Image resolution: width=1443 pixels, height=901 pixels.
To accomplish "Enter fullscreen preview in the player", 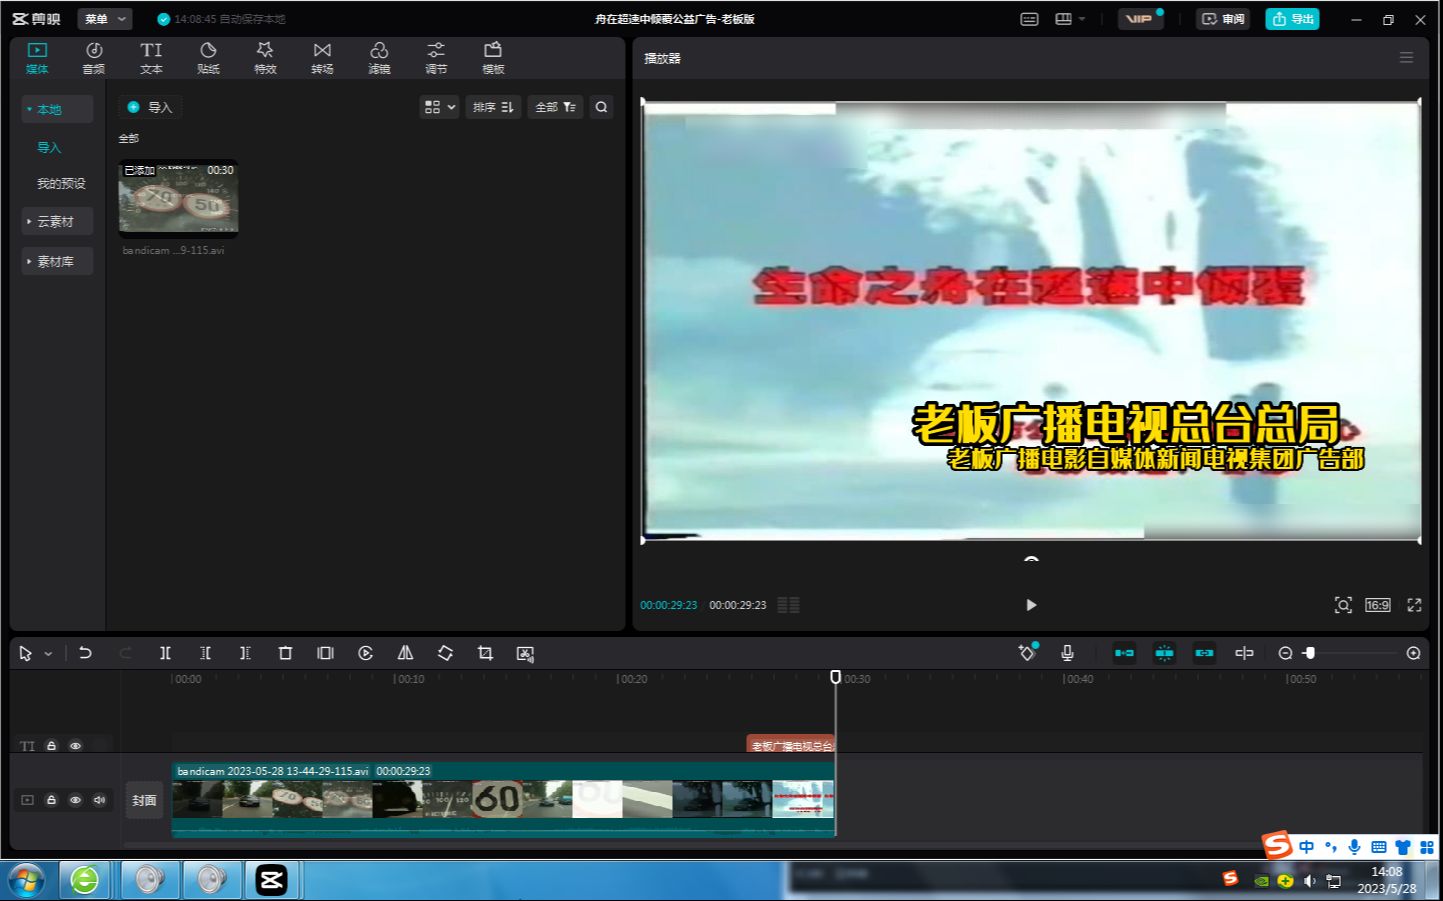I will point(1414,605).
